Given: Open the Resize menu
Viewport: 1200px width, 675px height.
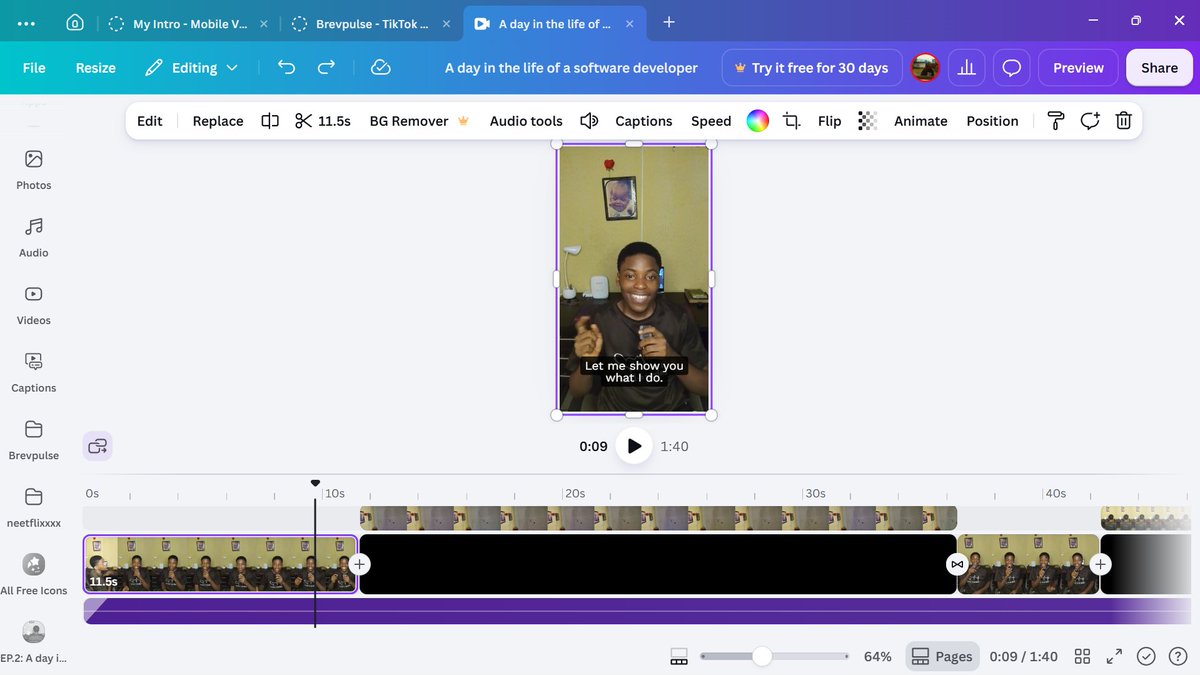Looking at the screenshot, I should coord(96,68).
